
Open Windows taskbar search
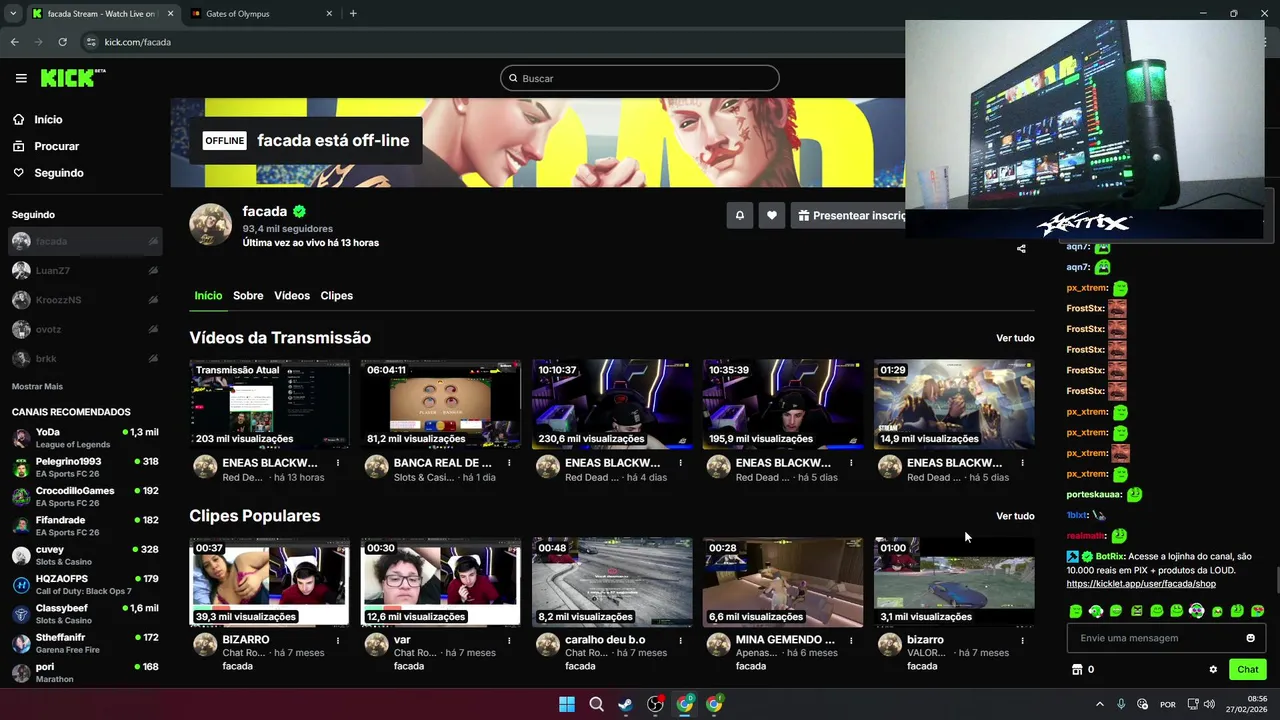596,704
